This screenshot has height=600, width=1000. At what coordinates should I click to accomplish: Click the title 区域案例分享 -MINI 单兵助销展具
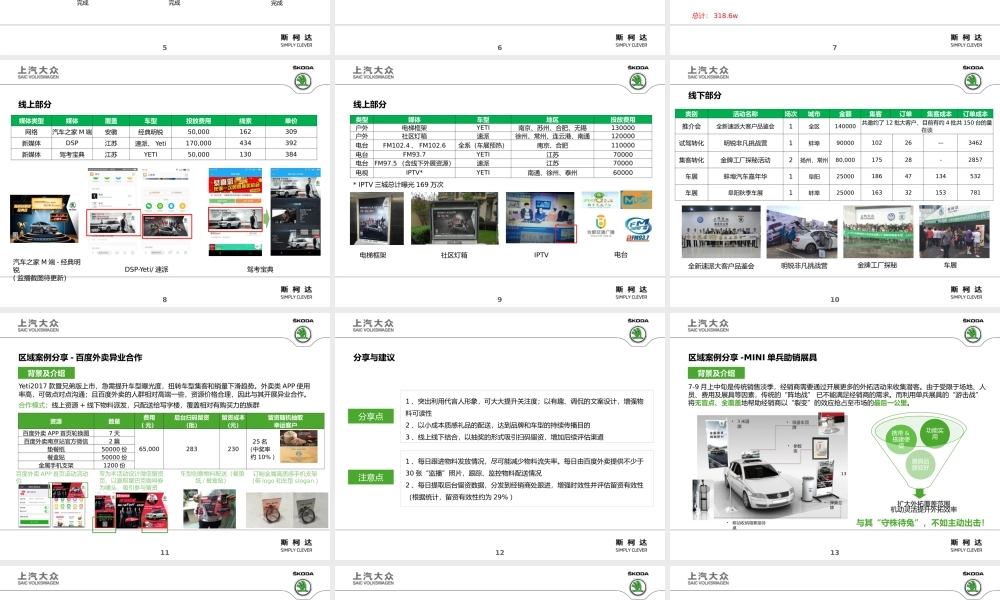tap(752, 358)
